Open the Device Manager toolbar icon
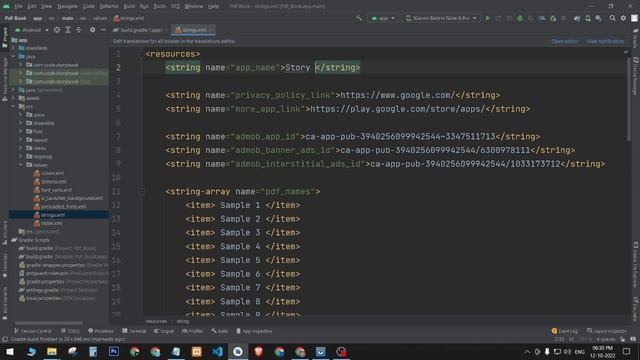The width and height of the screenshot is (640, 360). tap(588, 18)
